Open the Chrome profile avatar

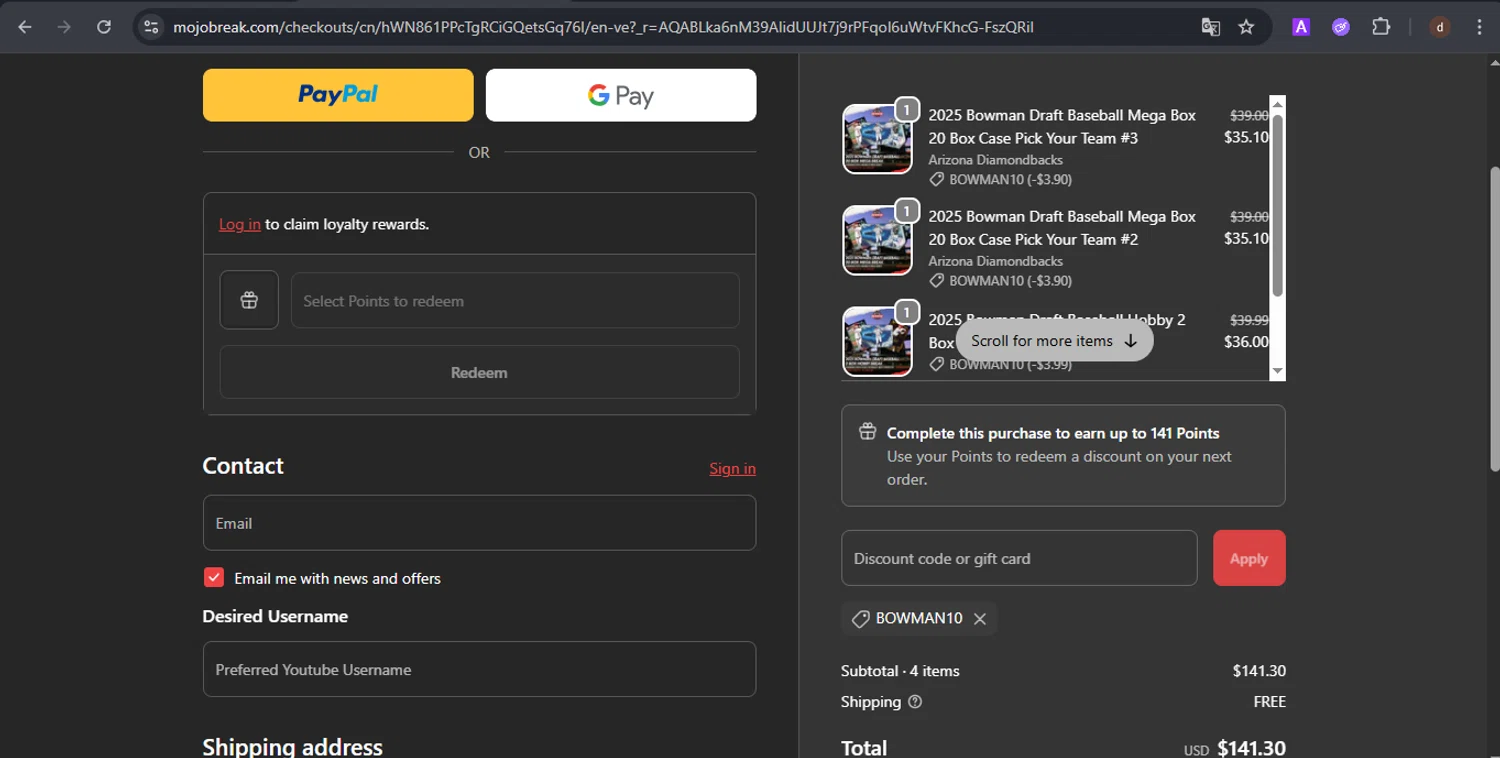[1440, 27]
